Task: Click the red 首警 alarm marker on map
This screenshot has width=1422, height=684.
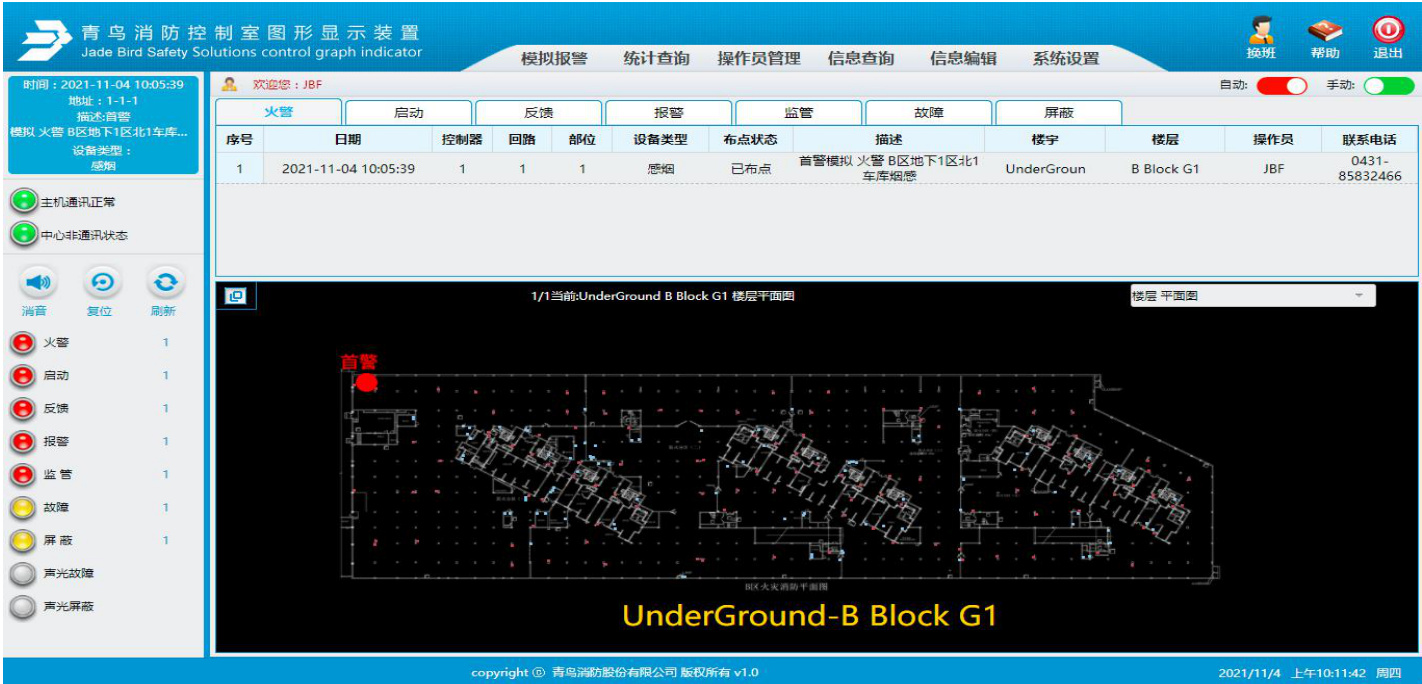Action: click(x=367, y=382)
